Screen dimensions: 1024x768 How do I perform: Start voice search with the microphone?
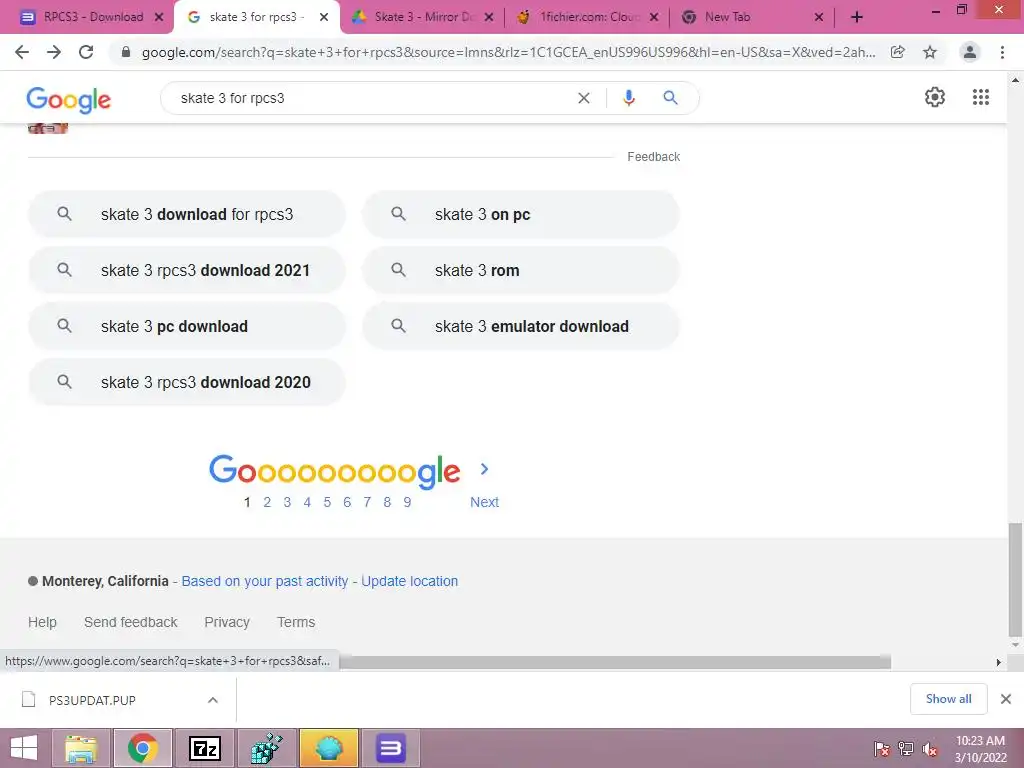(x=629, y=98)
